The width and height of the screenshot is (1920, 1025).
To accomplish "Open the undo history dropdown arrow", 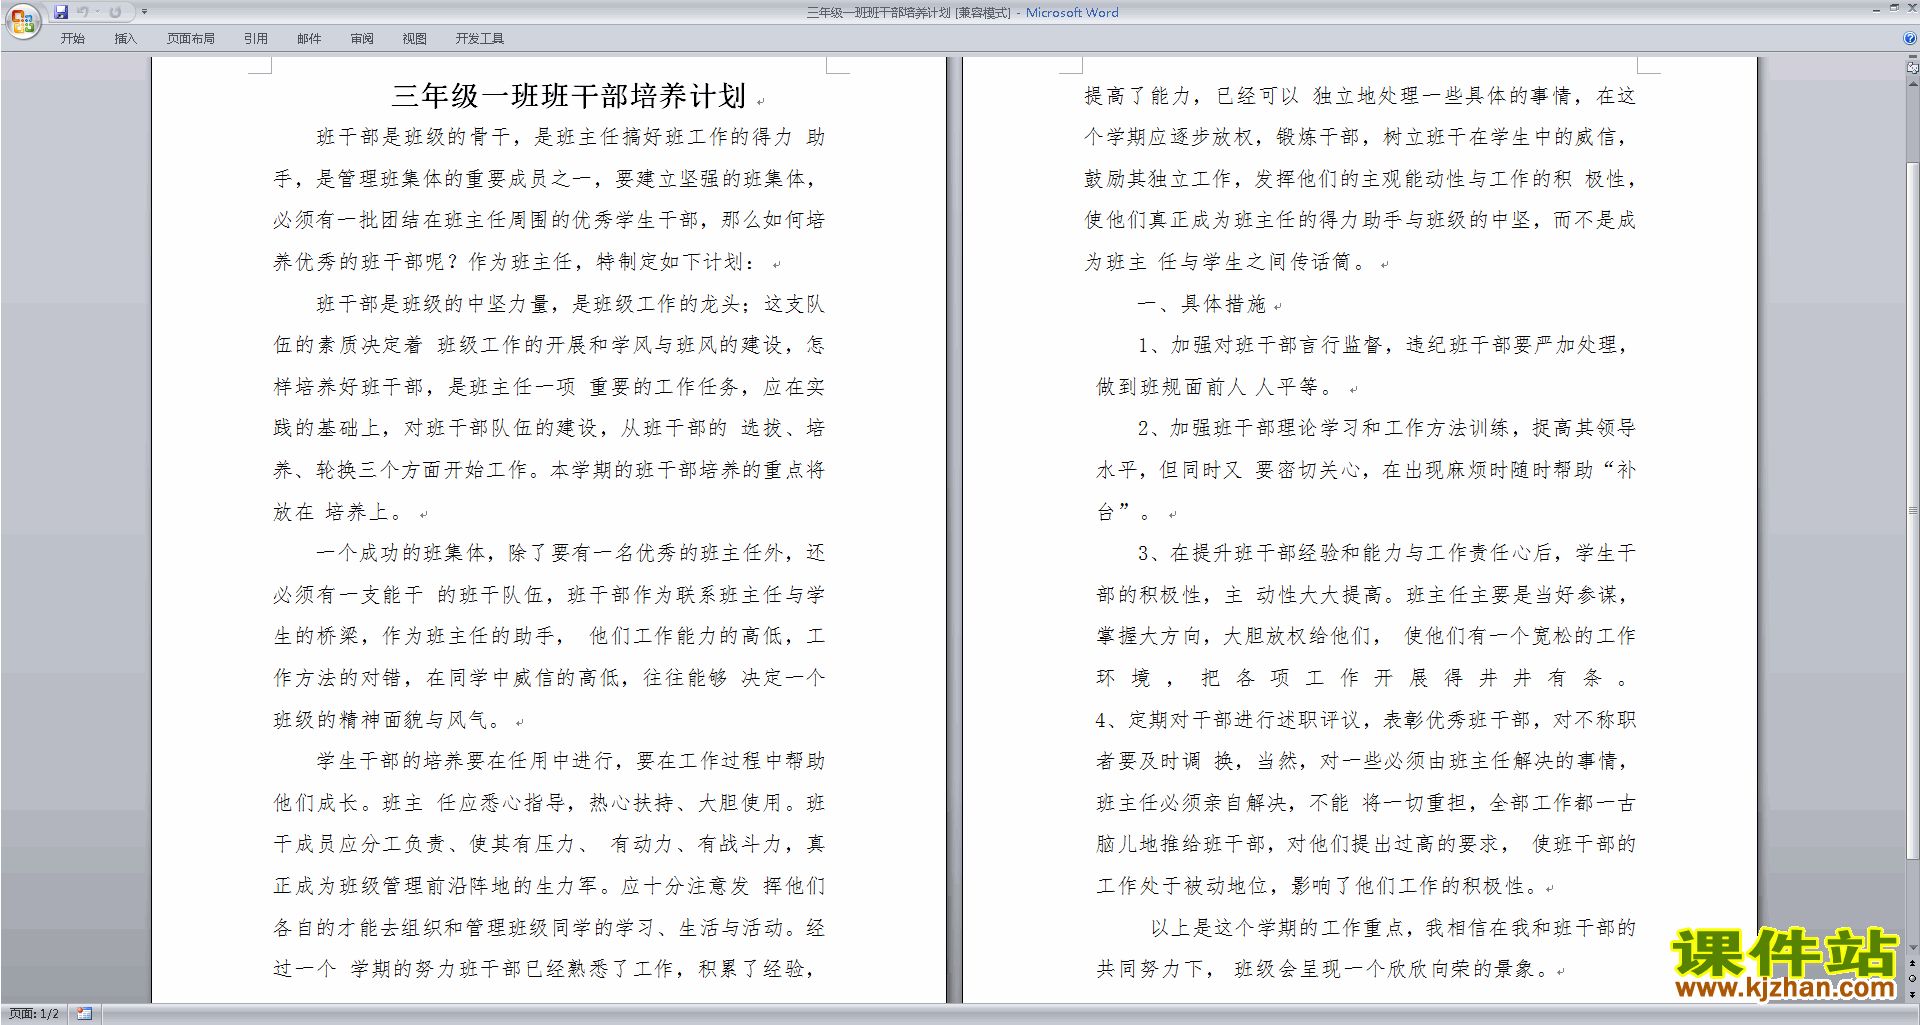I will point(97,12).
